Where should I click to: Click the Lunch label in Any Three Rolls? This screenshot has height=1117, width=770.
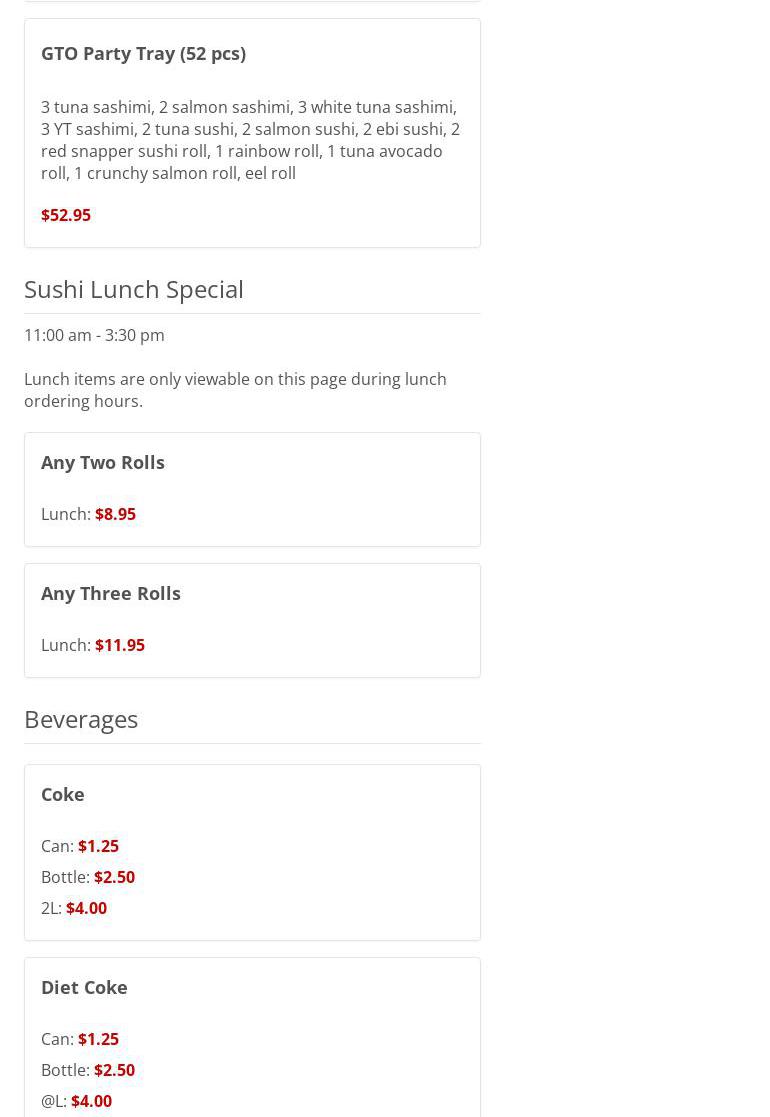coord(65,645)
